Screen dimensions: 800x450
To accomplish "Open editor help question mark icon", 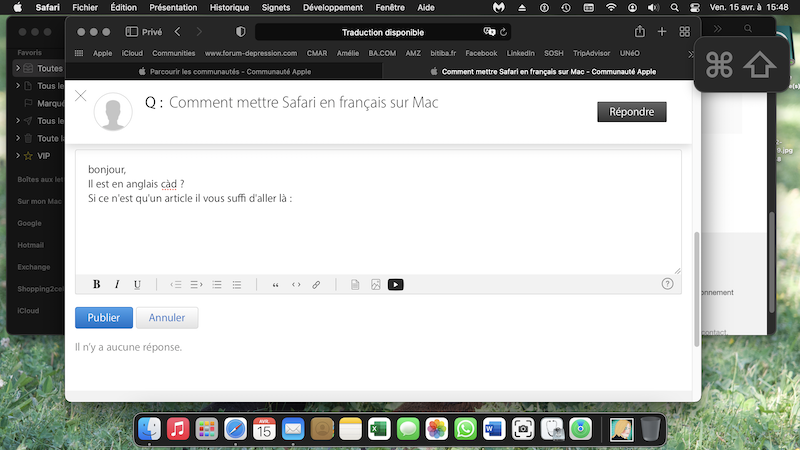I will click(668, 284).
